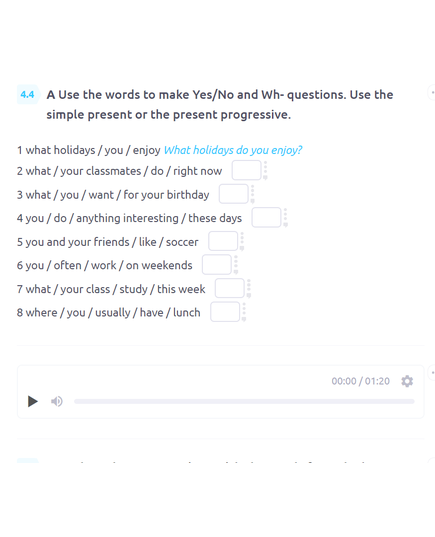Click answer box for question 7
The height and width of the screenshot is (537, 435).
coord(229,288)
